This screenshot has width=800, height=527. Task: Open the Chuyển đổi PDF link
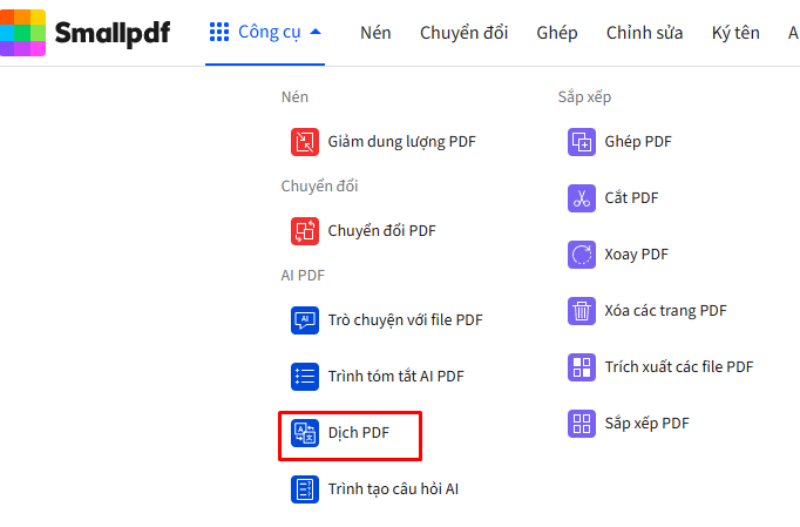[x=382, y=231]
